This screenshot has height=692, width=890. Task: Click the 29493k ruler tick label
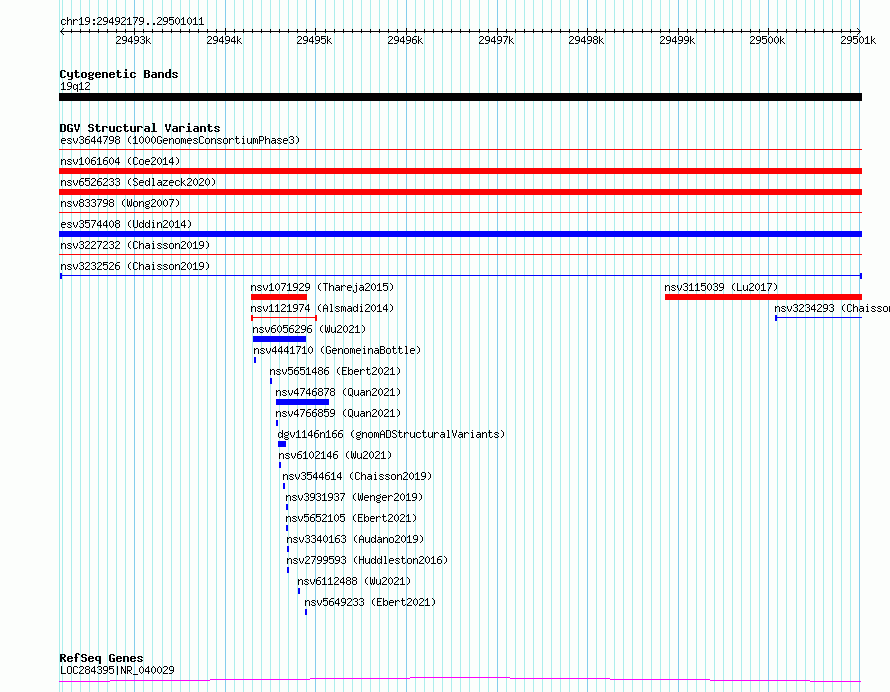[x=133, y=40]
